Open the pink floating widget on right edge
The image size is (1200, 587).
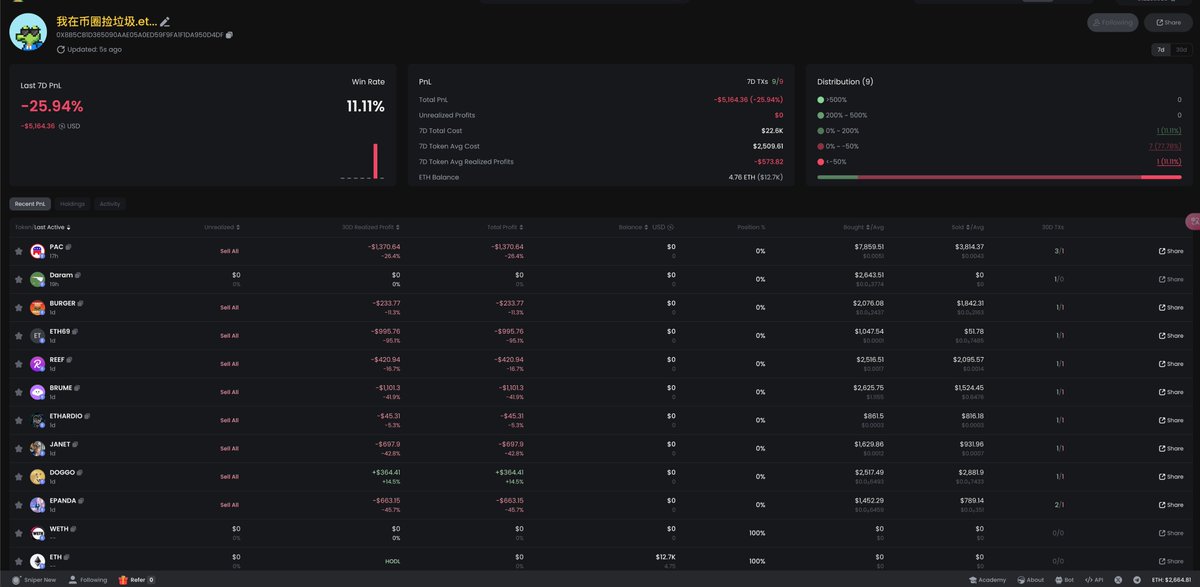pos(1191,221)
